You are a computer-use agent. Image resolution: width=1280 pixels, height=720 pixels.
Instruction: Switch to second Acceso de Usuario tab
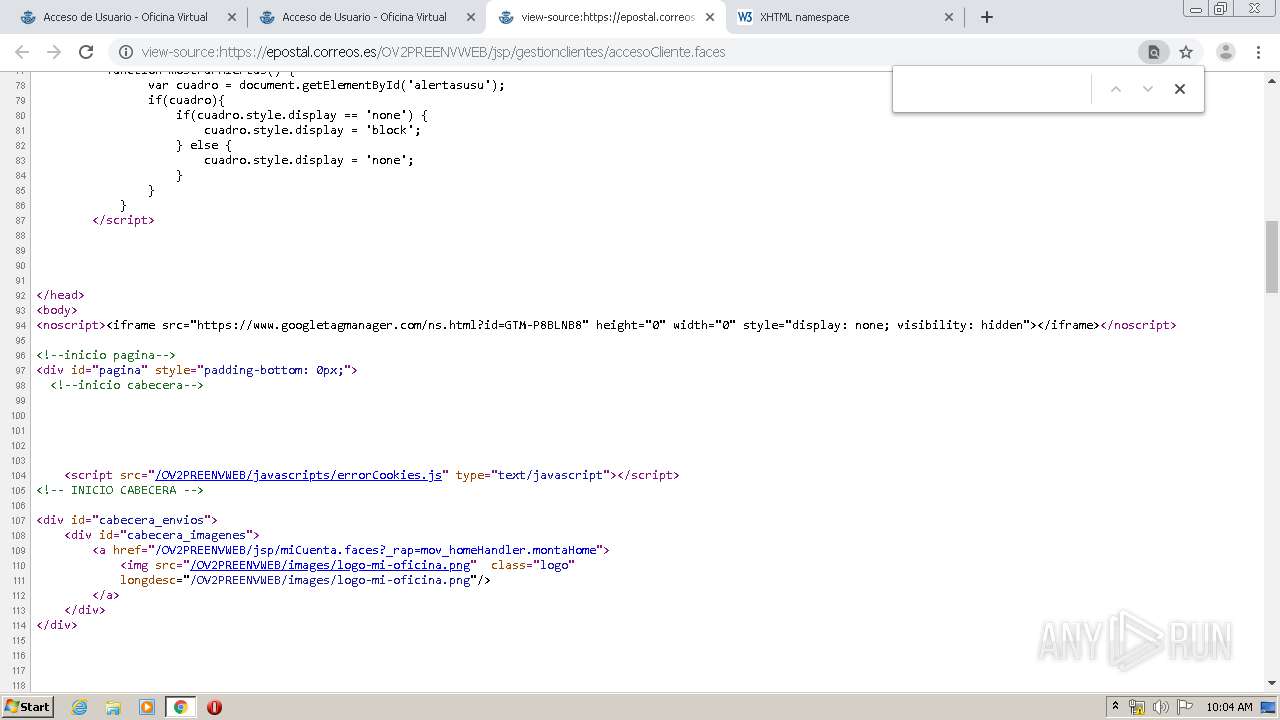click(364, 17)
